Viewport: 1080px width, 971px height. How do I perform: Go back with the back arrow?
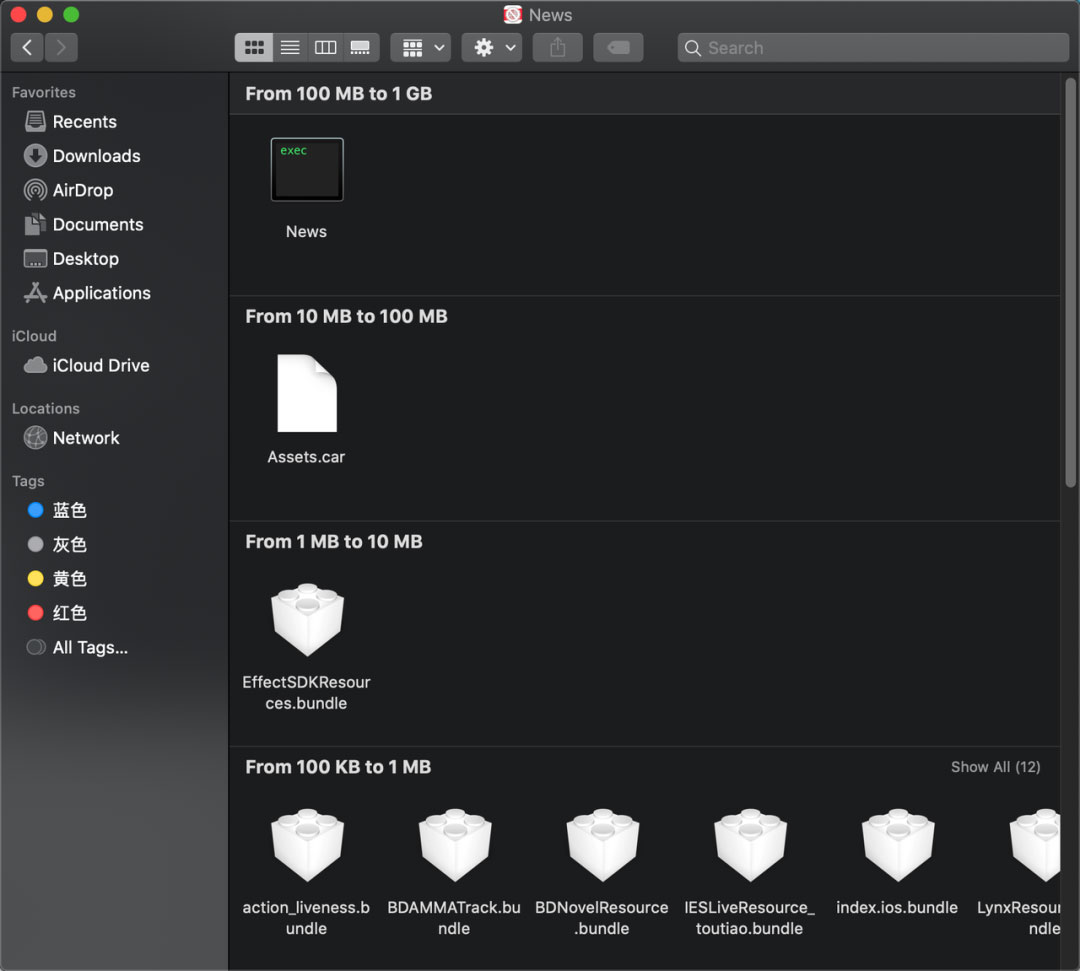(27, 47)
